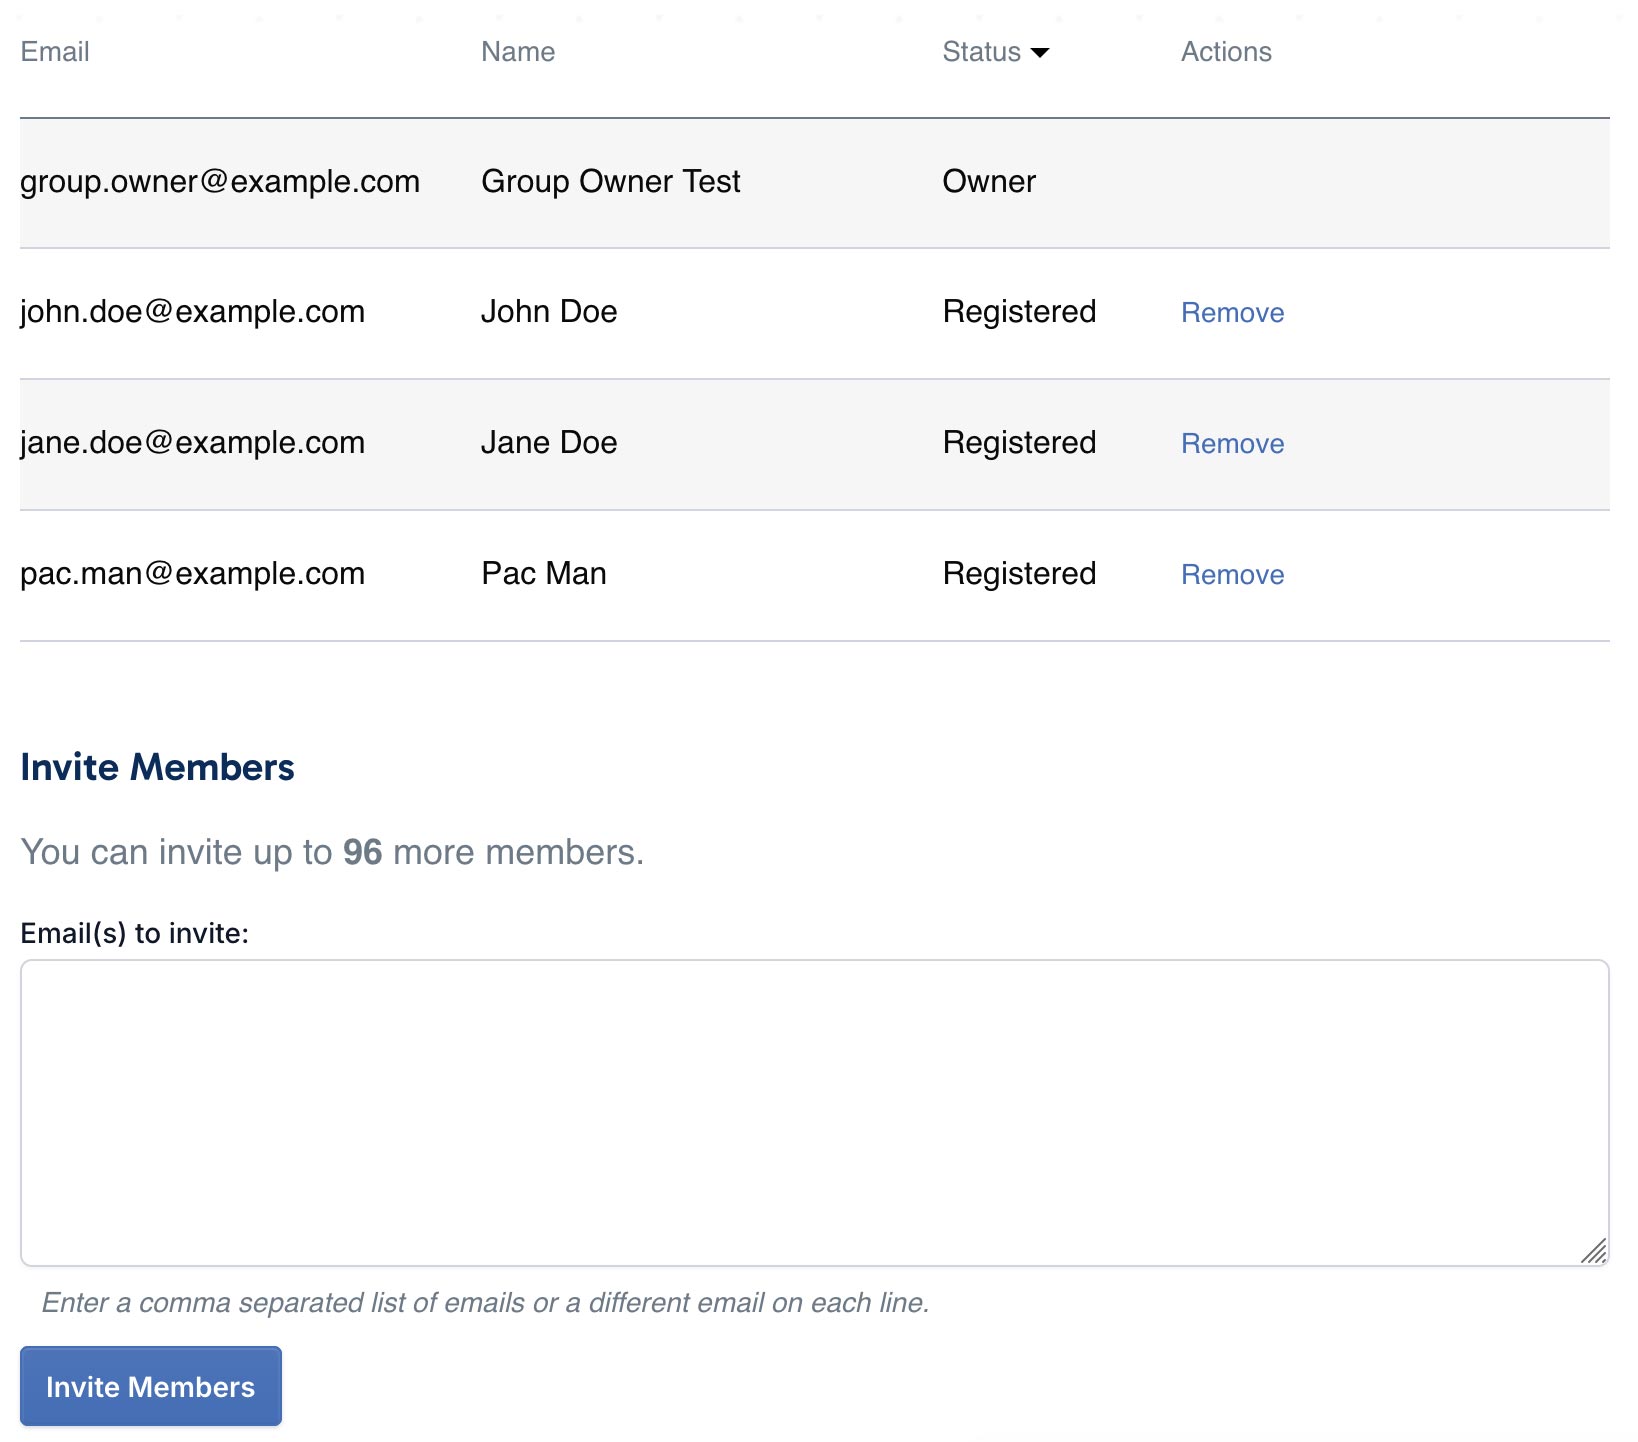Screen dimensions: 1638x1442
Task: Select the group.owner@example.com email
Action: 220,182
